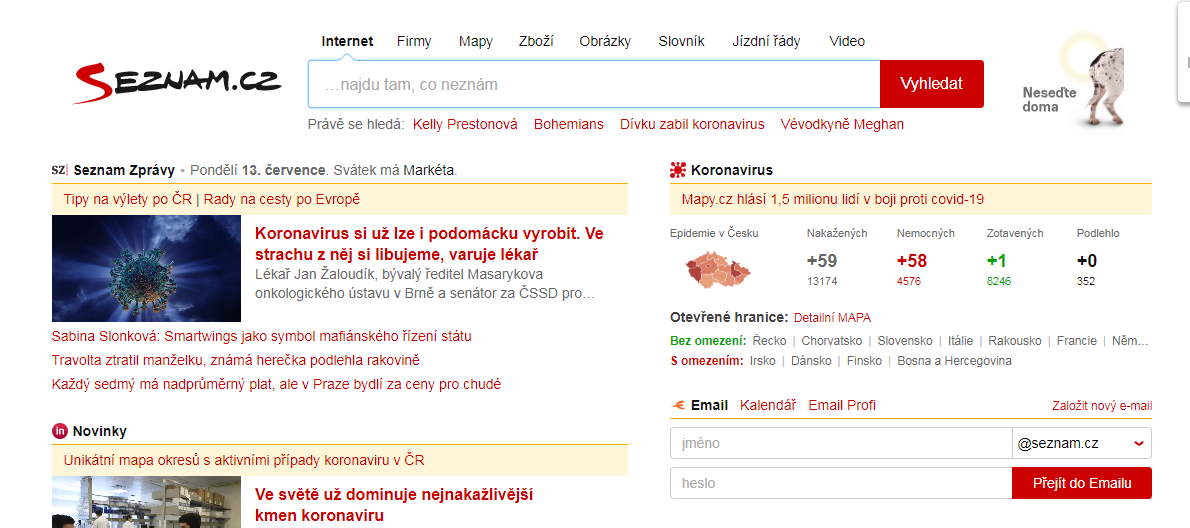Open the Založit nový e-mail link
1190x528 pixels.
point(1101,406)
